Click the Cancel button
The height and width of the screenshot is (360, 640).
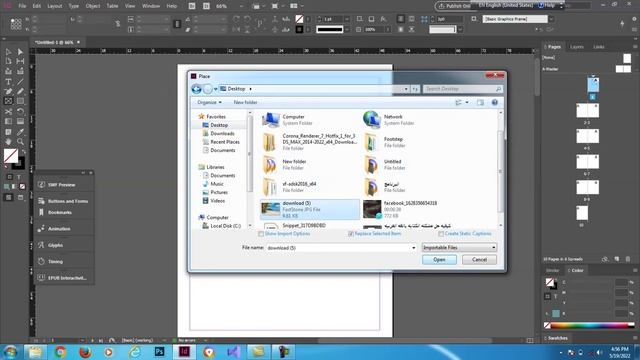[479, 260]
